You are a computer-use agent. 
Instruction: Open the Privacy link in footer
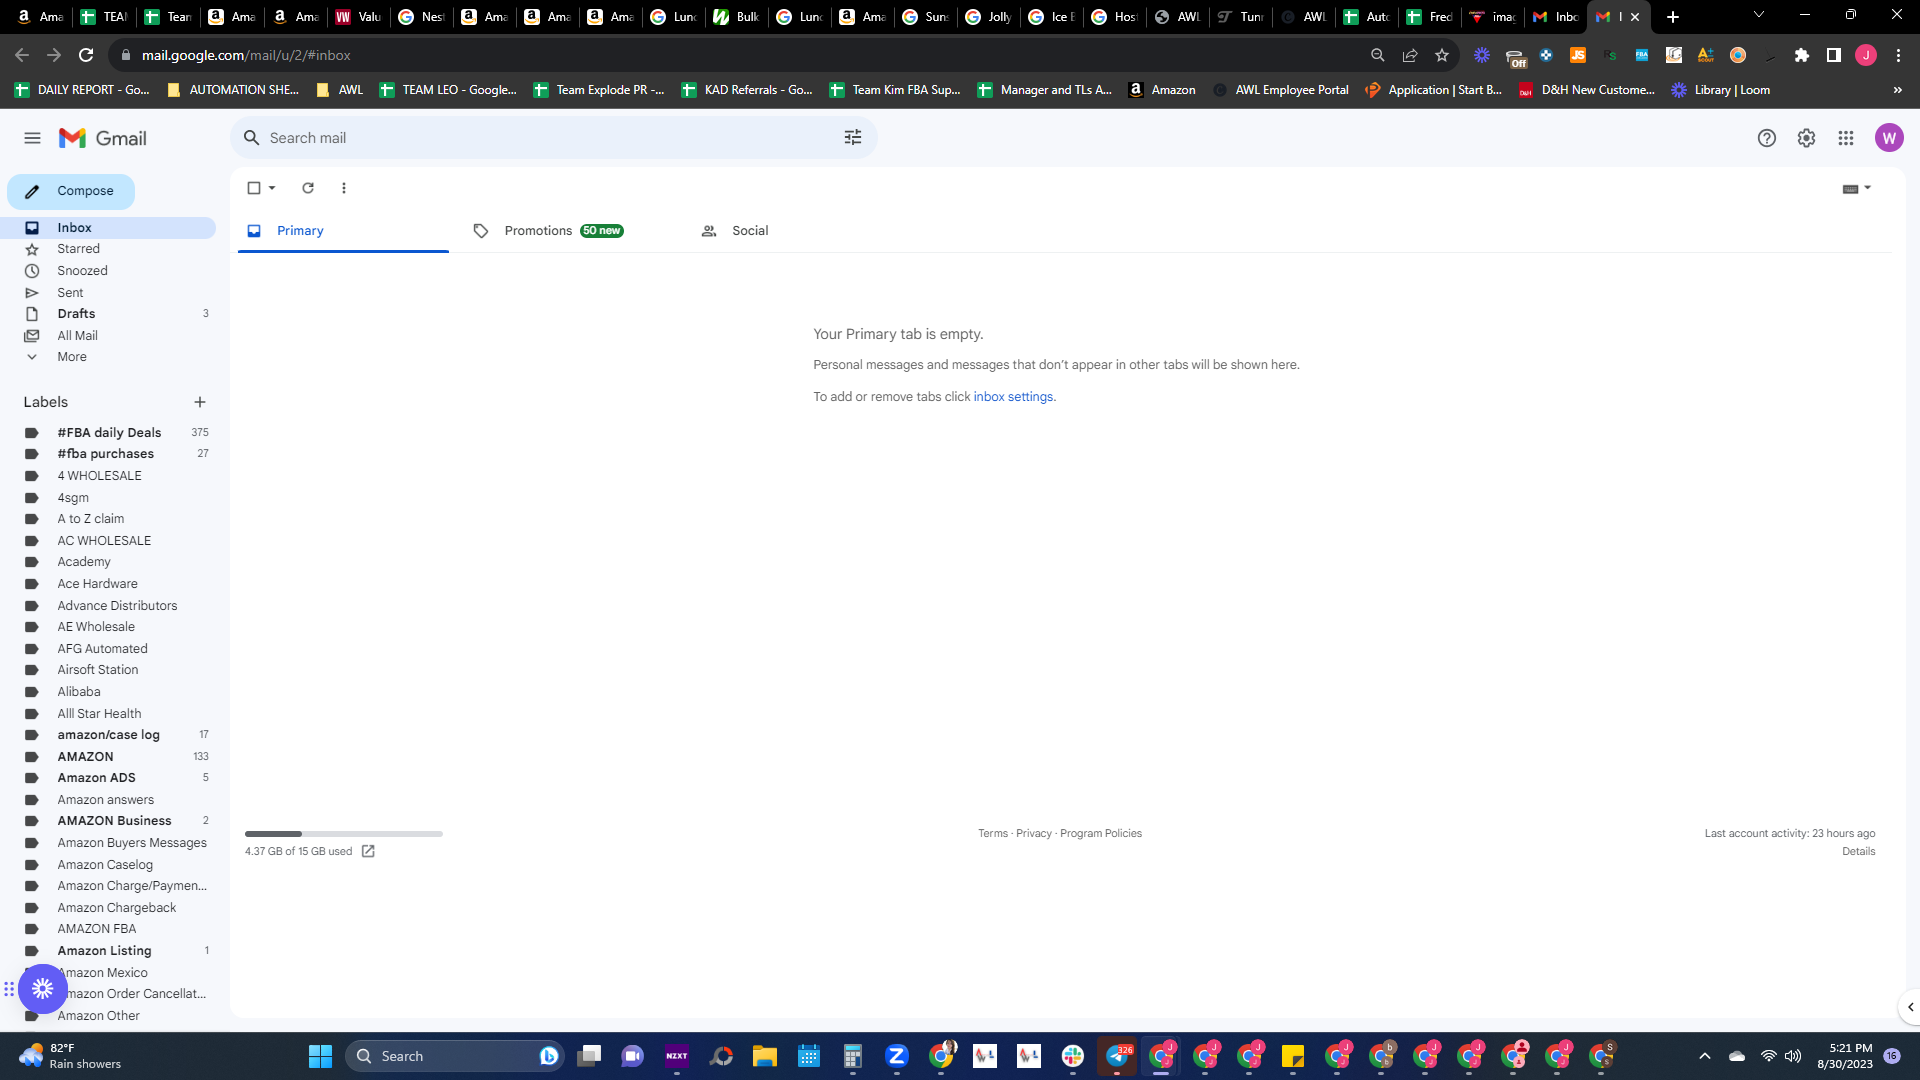(x=1034, y=833)
